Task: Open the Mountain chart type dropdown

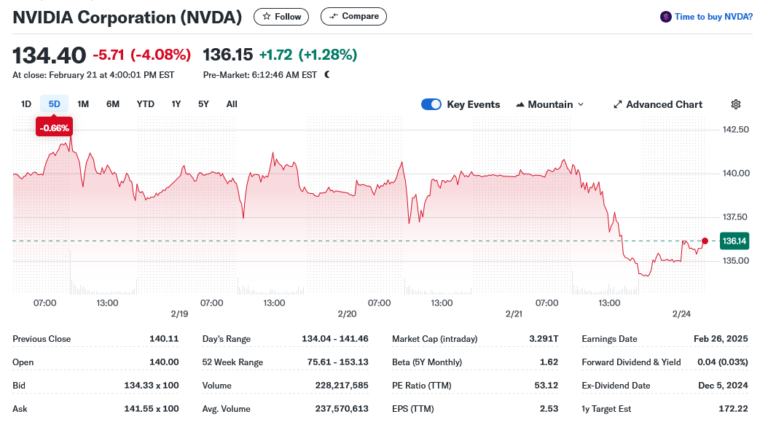Action: click(550, 104)
